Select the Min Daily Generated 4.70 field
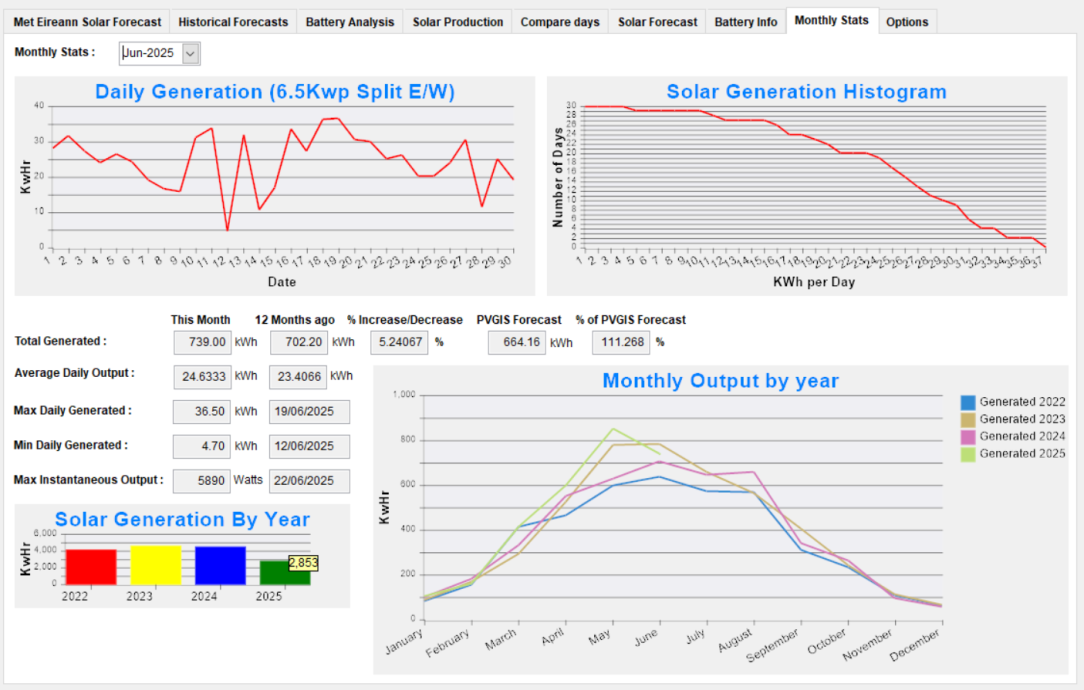Screen dimensions: 1084x690 202,446
